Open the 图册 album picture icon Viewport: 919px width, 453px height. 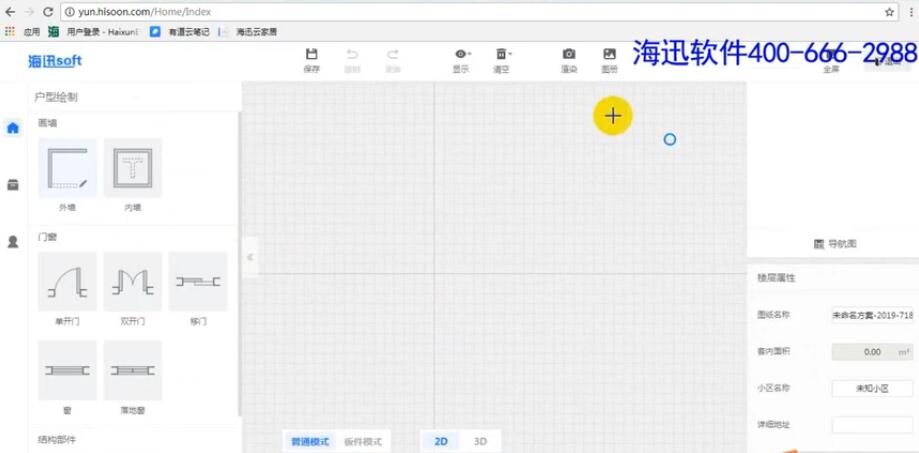pyautogui.click(x=610, y=54)
